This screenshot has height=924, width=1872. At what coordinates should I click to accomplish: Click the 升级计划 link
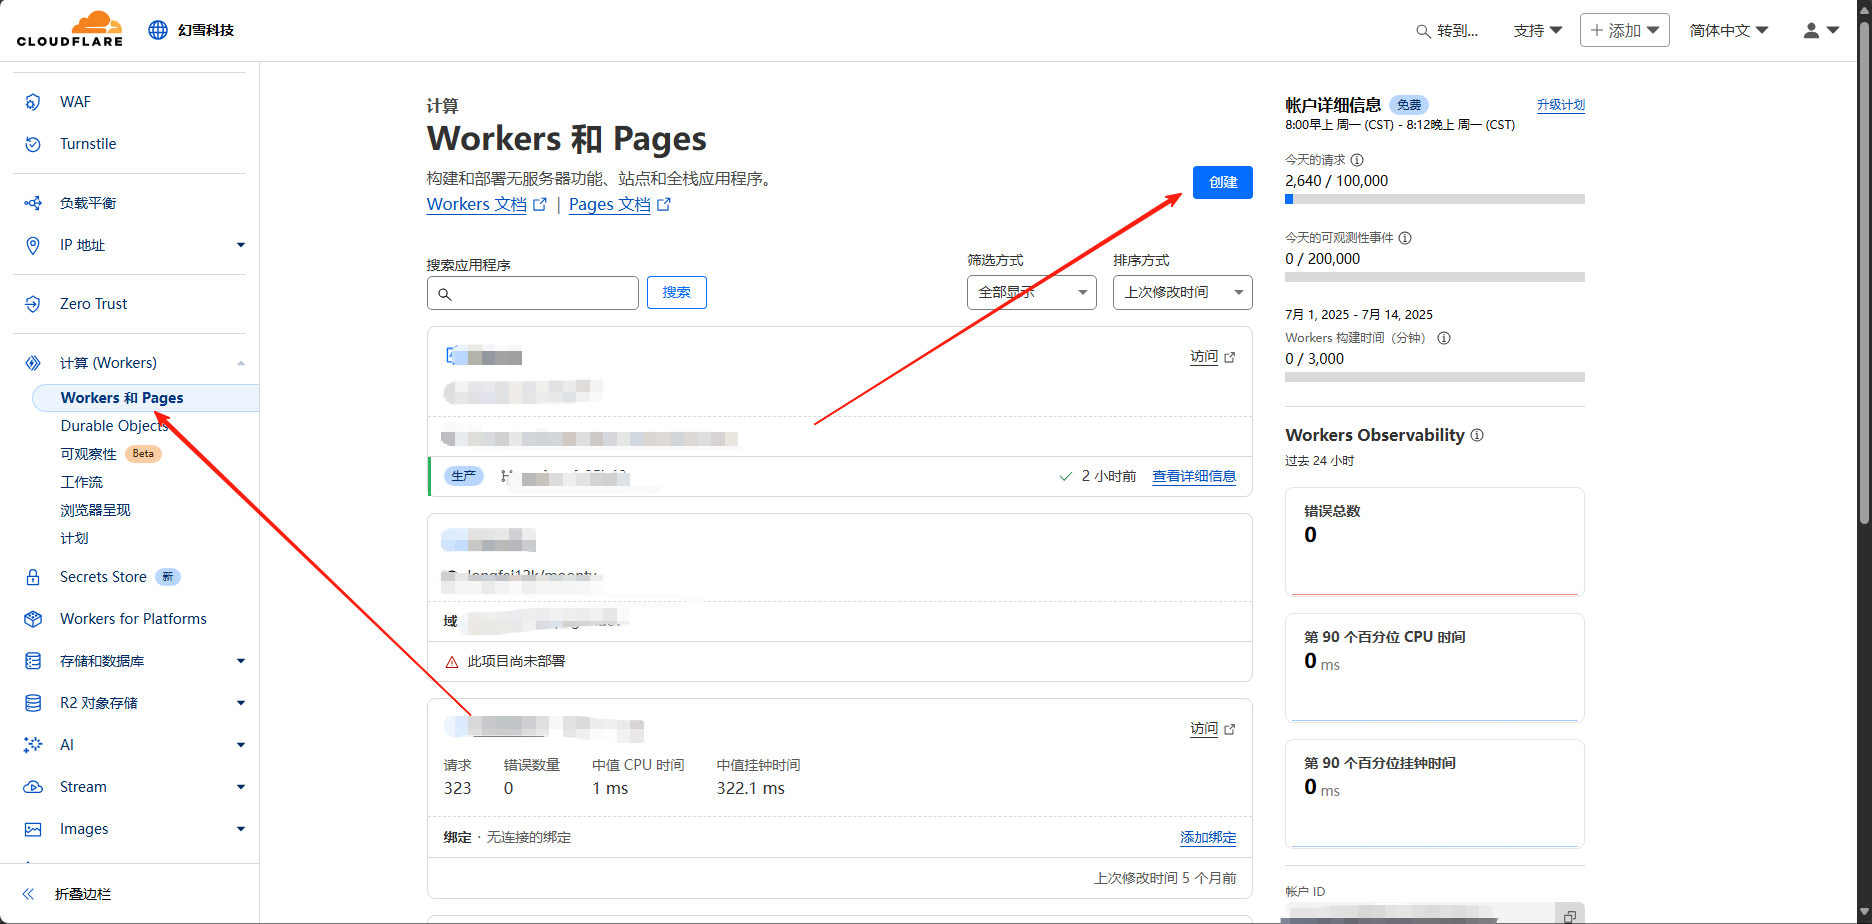pyautogui.click(x=1561, y=104)
